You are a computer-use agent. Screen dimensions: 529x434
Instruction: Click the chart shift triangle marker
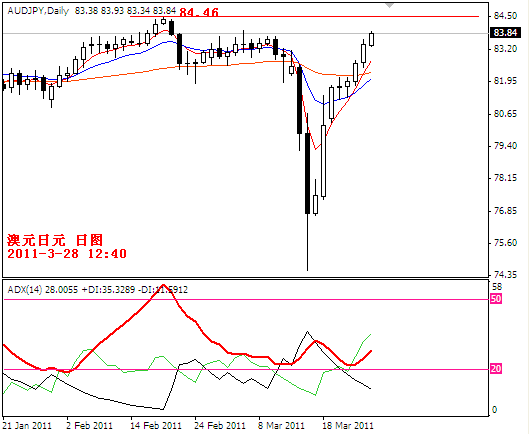[390, 5]
